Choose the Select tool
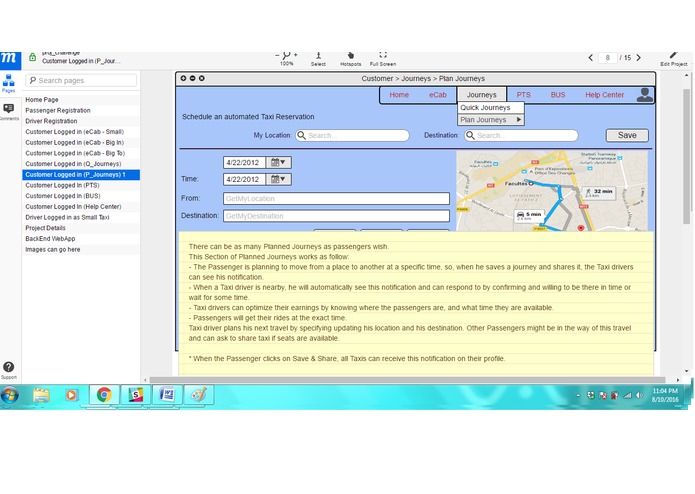This screenshot has height=494, width=695. pyautogui.click(x=318, y=58)
